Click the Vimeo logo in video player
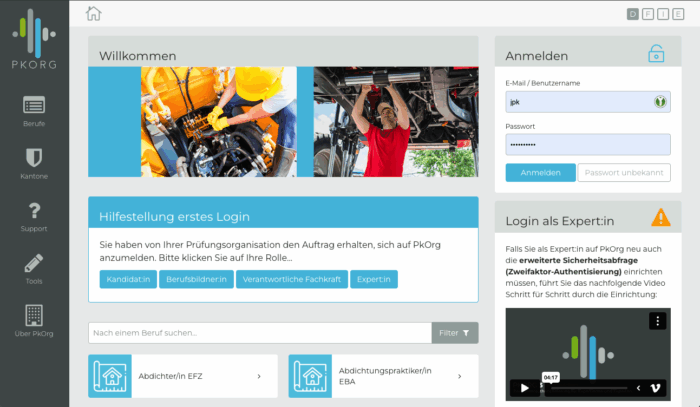The height and width of the screenshot is (407, 700). 654,388
